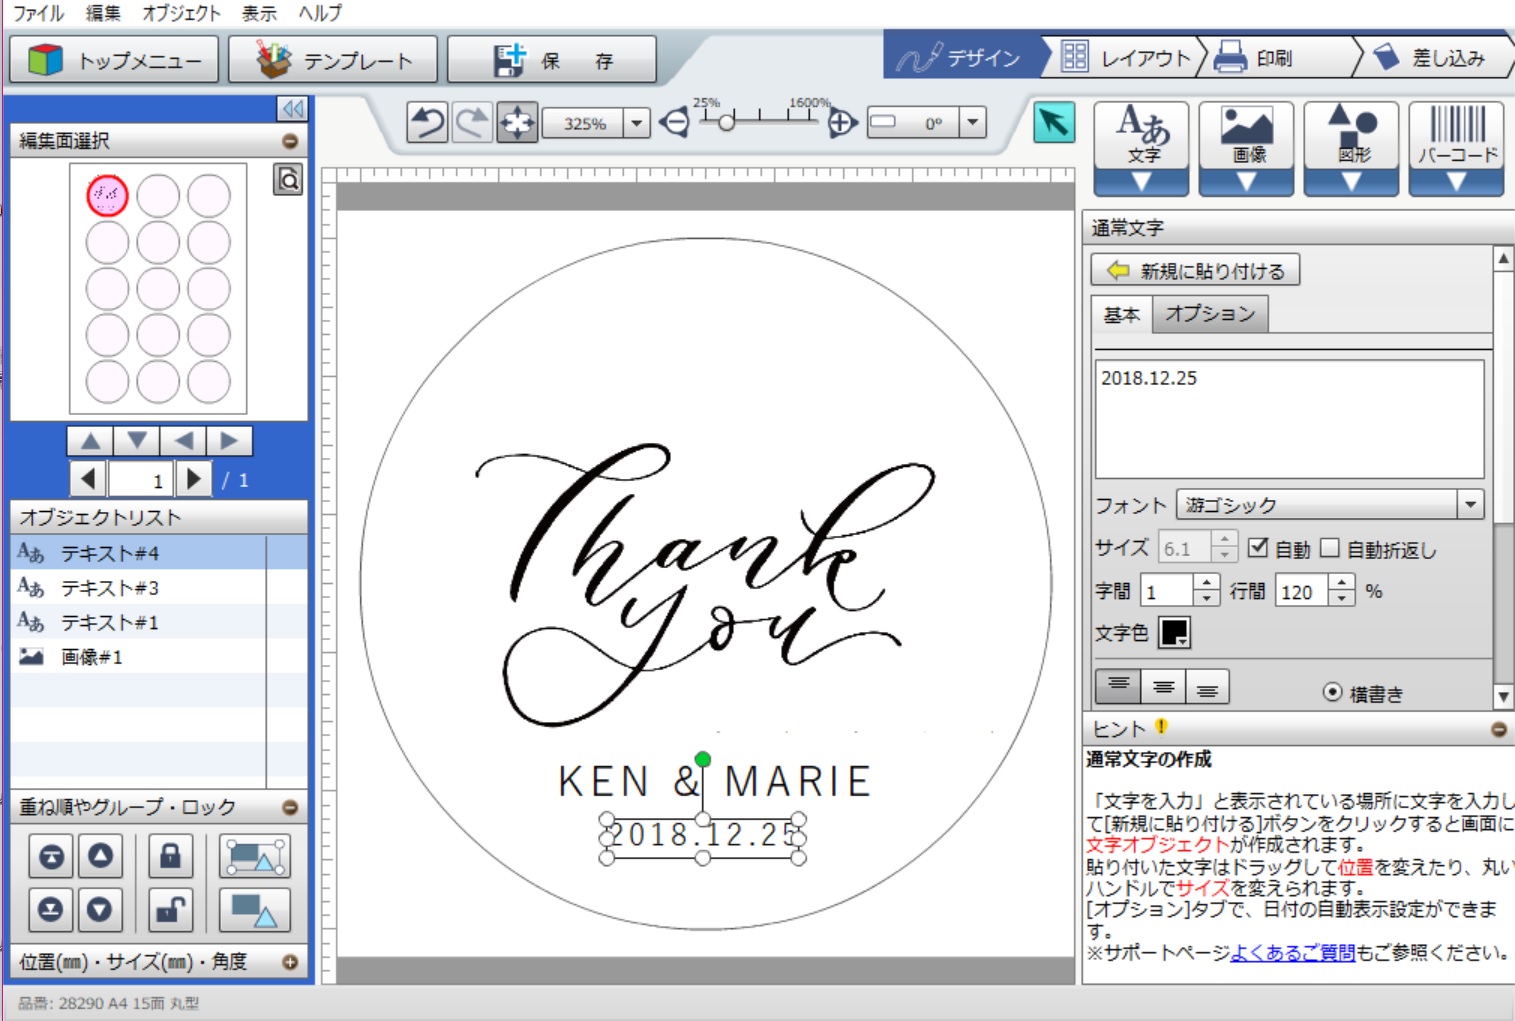Open the zoom percentage dropdown
Viewport: 1515px width, 1021px height.
pos(637,123)
